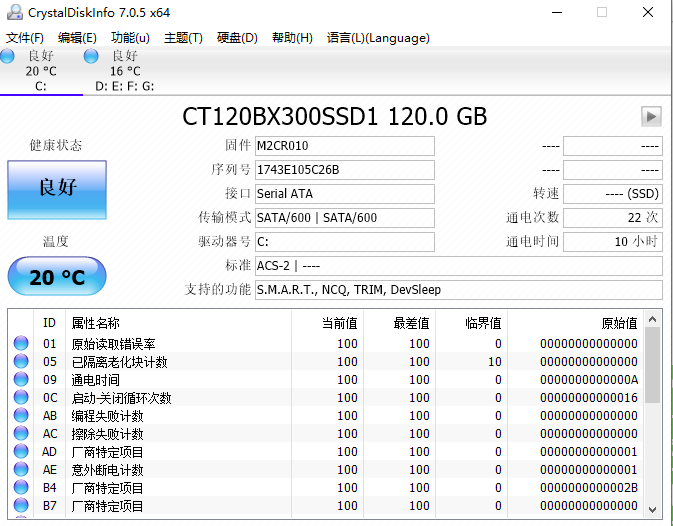Click the transfer mode field SATA/600 | SATA/600
This screenshot has width=673, height=526.
click(345, 218)
